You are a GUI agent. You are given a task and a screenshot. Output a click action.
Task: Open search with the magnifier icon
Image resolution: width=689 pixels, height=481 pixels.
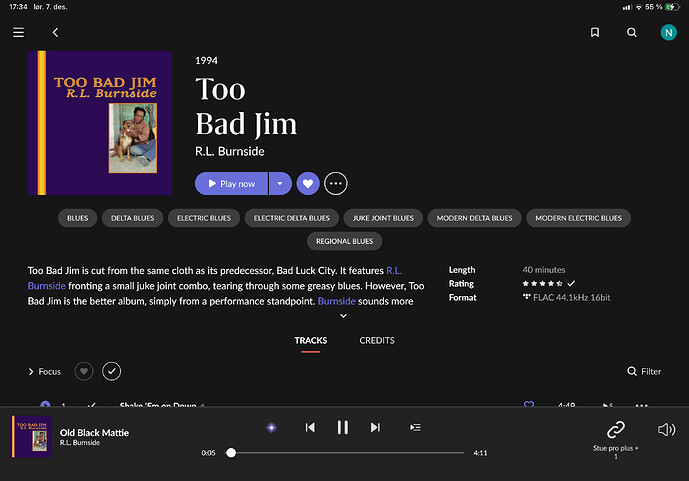(631, 33)
